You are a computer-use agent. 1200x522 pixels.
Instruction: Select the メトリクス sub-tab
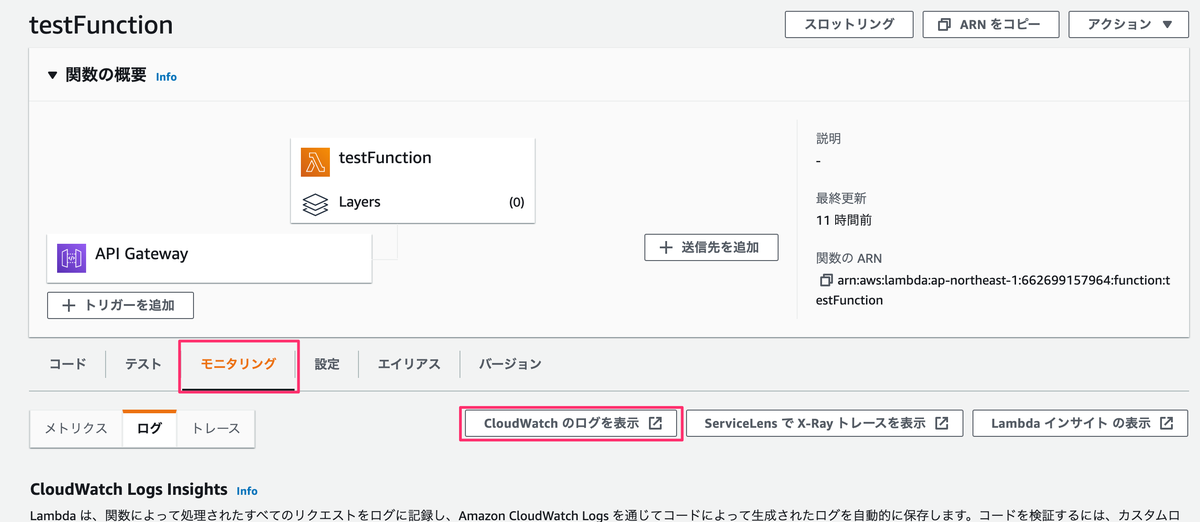76,428
